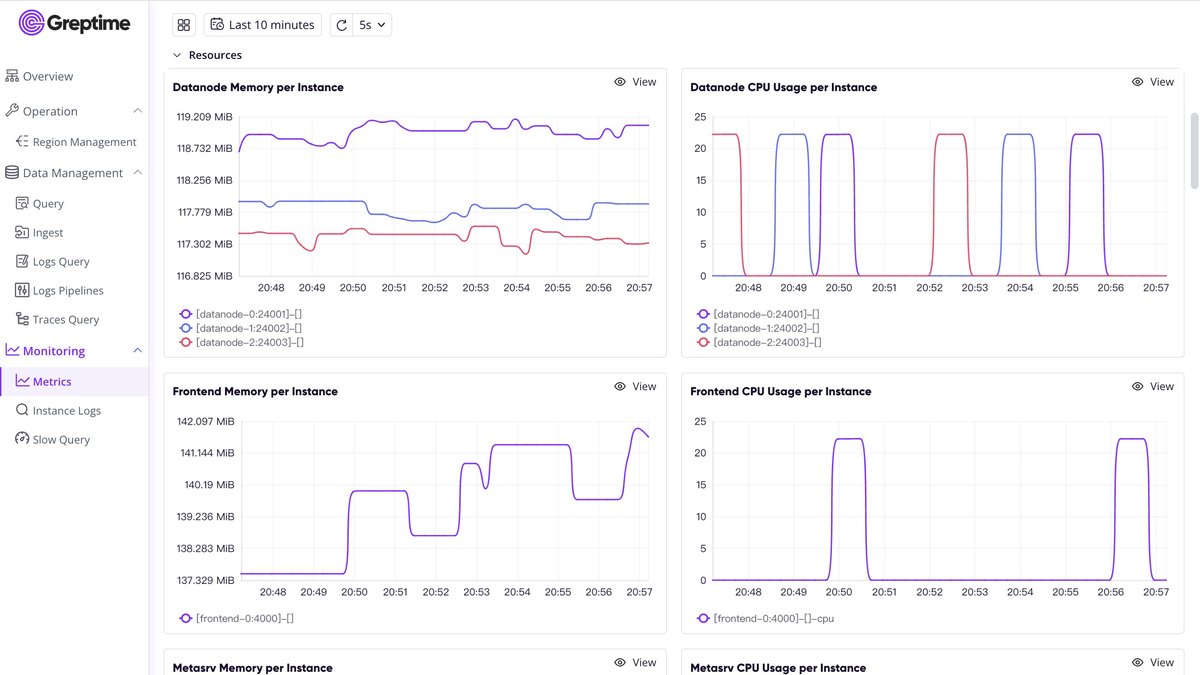Viewport: 1200px width, 675px height.
Task: View the Frontend CPU Usage per Instance panel
Action: click(x=1153, y=386)
